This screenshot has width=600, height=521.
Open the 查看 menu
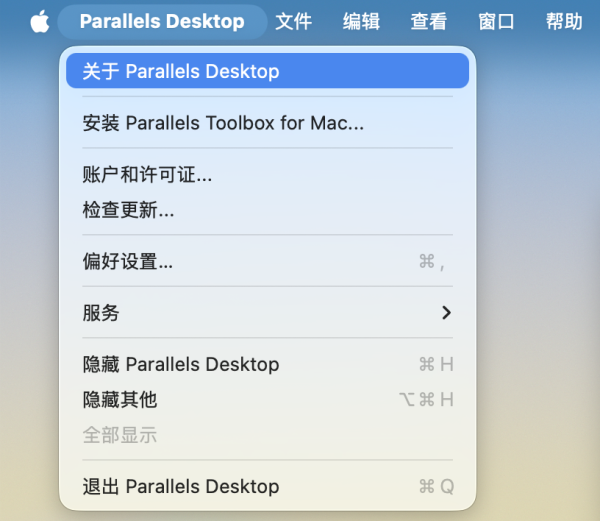pos(428,21)
